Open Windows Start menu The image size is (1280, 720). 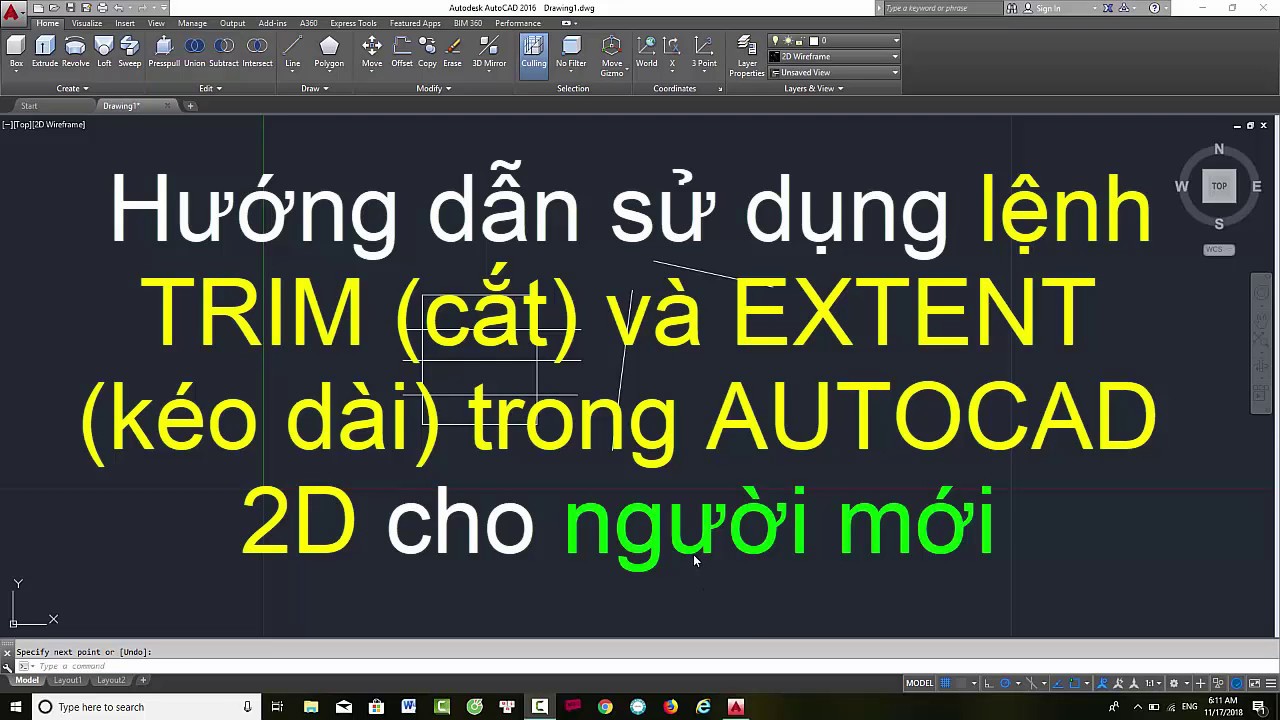coord(15,707)
